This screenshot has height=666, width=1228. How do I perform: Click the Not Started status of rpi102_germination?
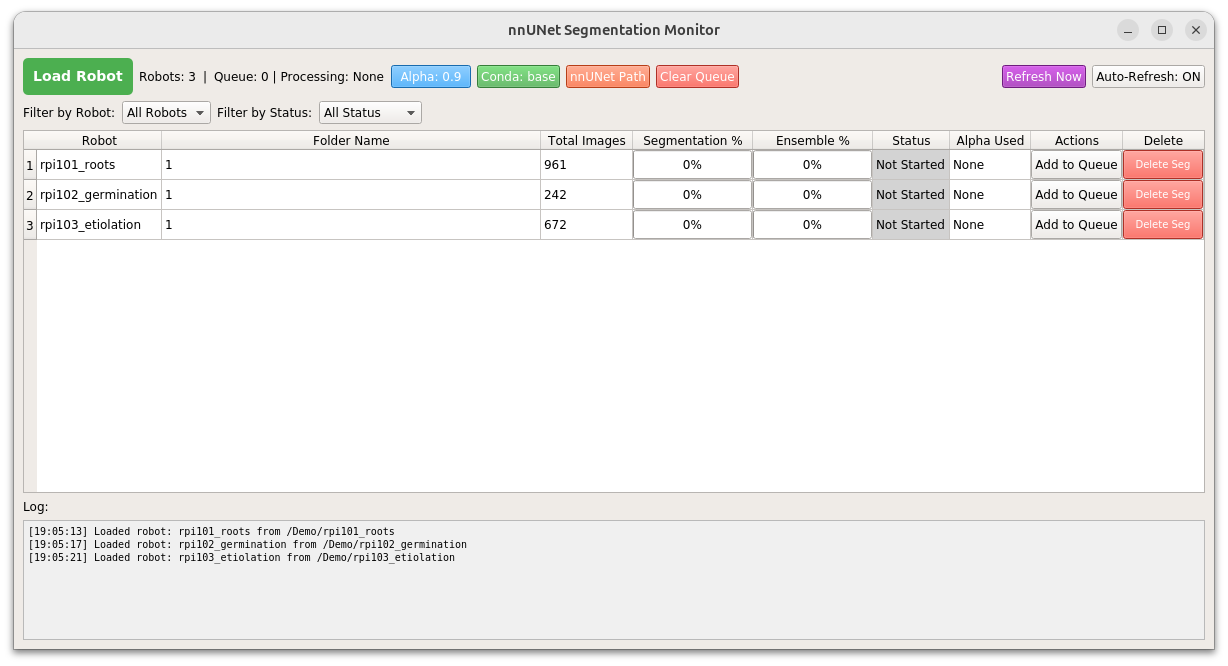tap(910, 194)
